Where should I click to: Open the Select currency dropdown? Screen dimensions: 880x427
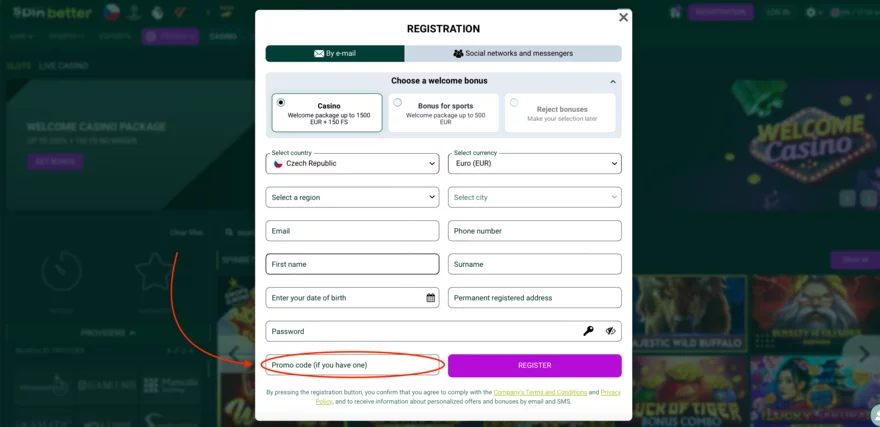coord(534,163)
